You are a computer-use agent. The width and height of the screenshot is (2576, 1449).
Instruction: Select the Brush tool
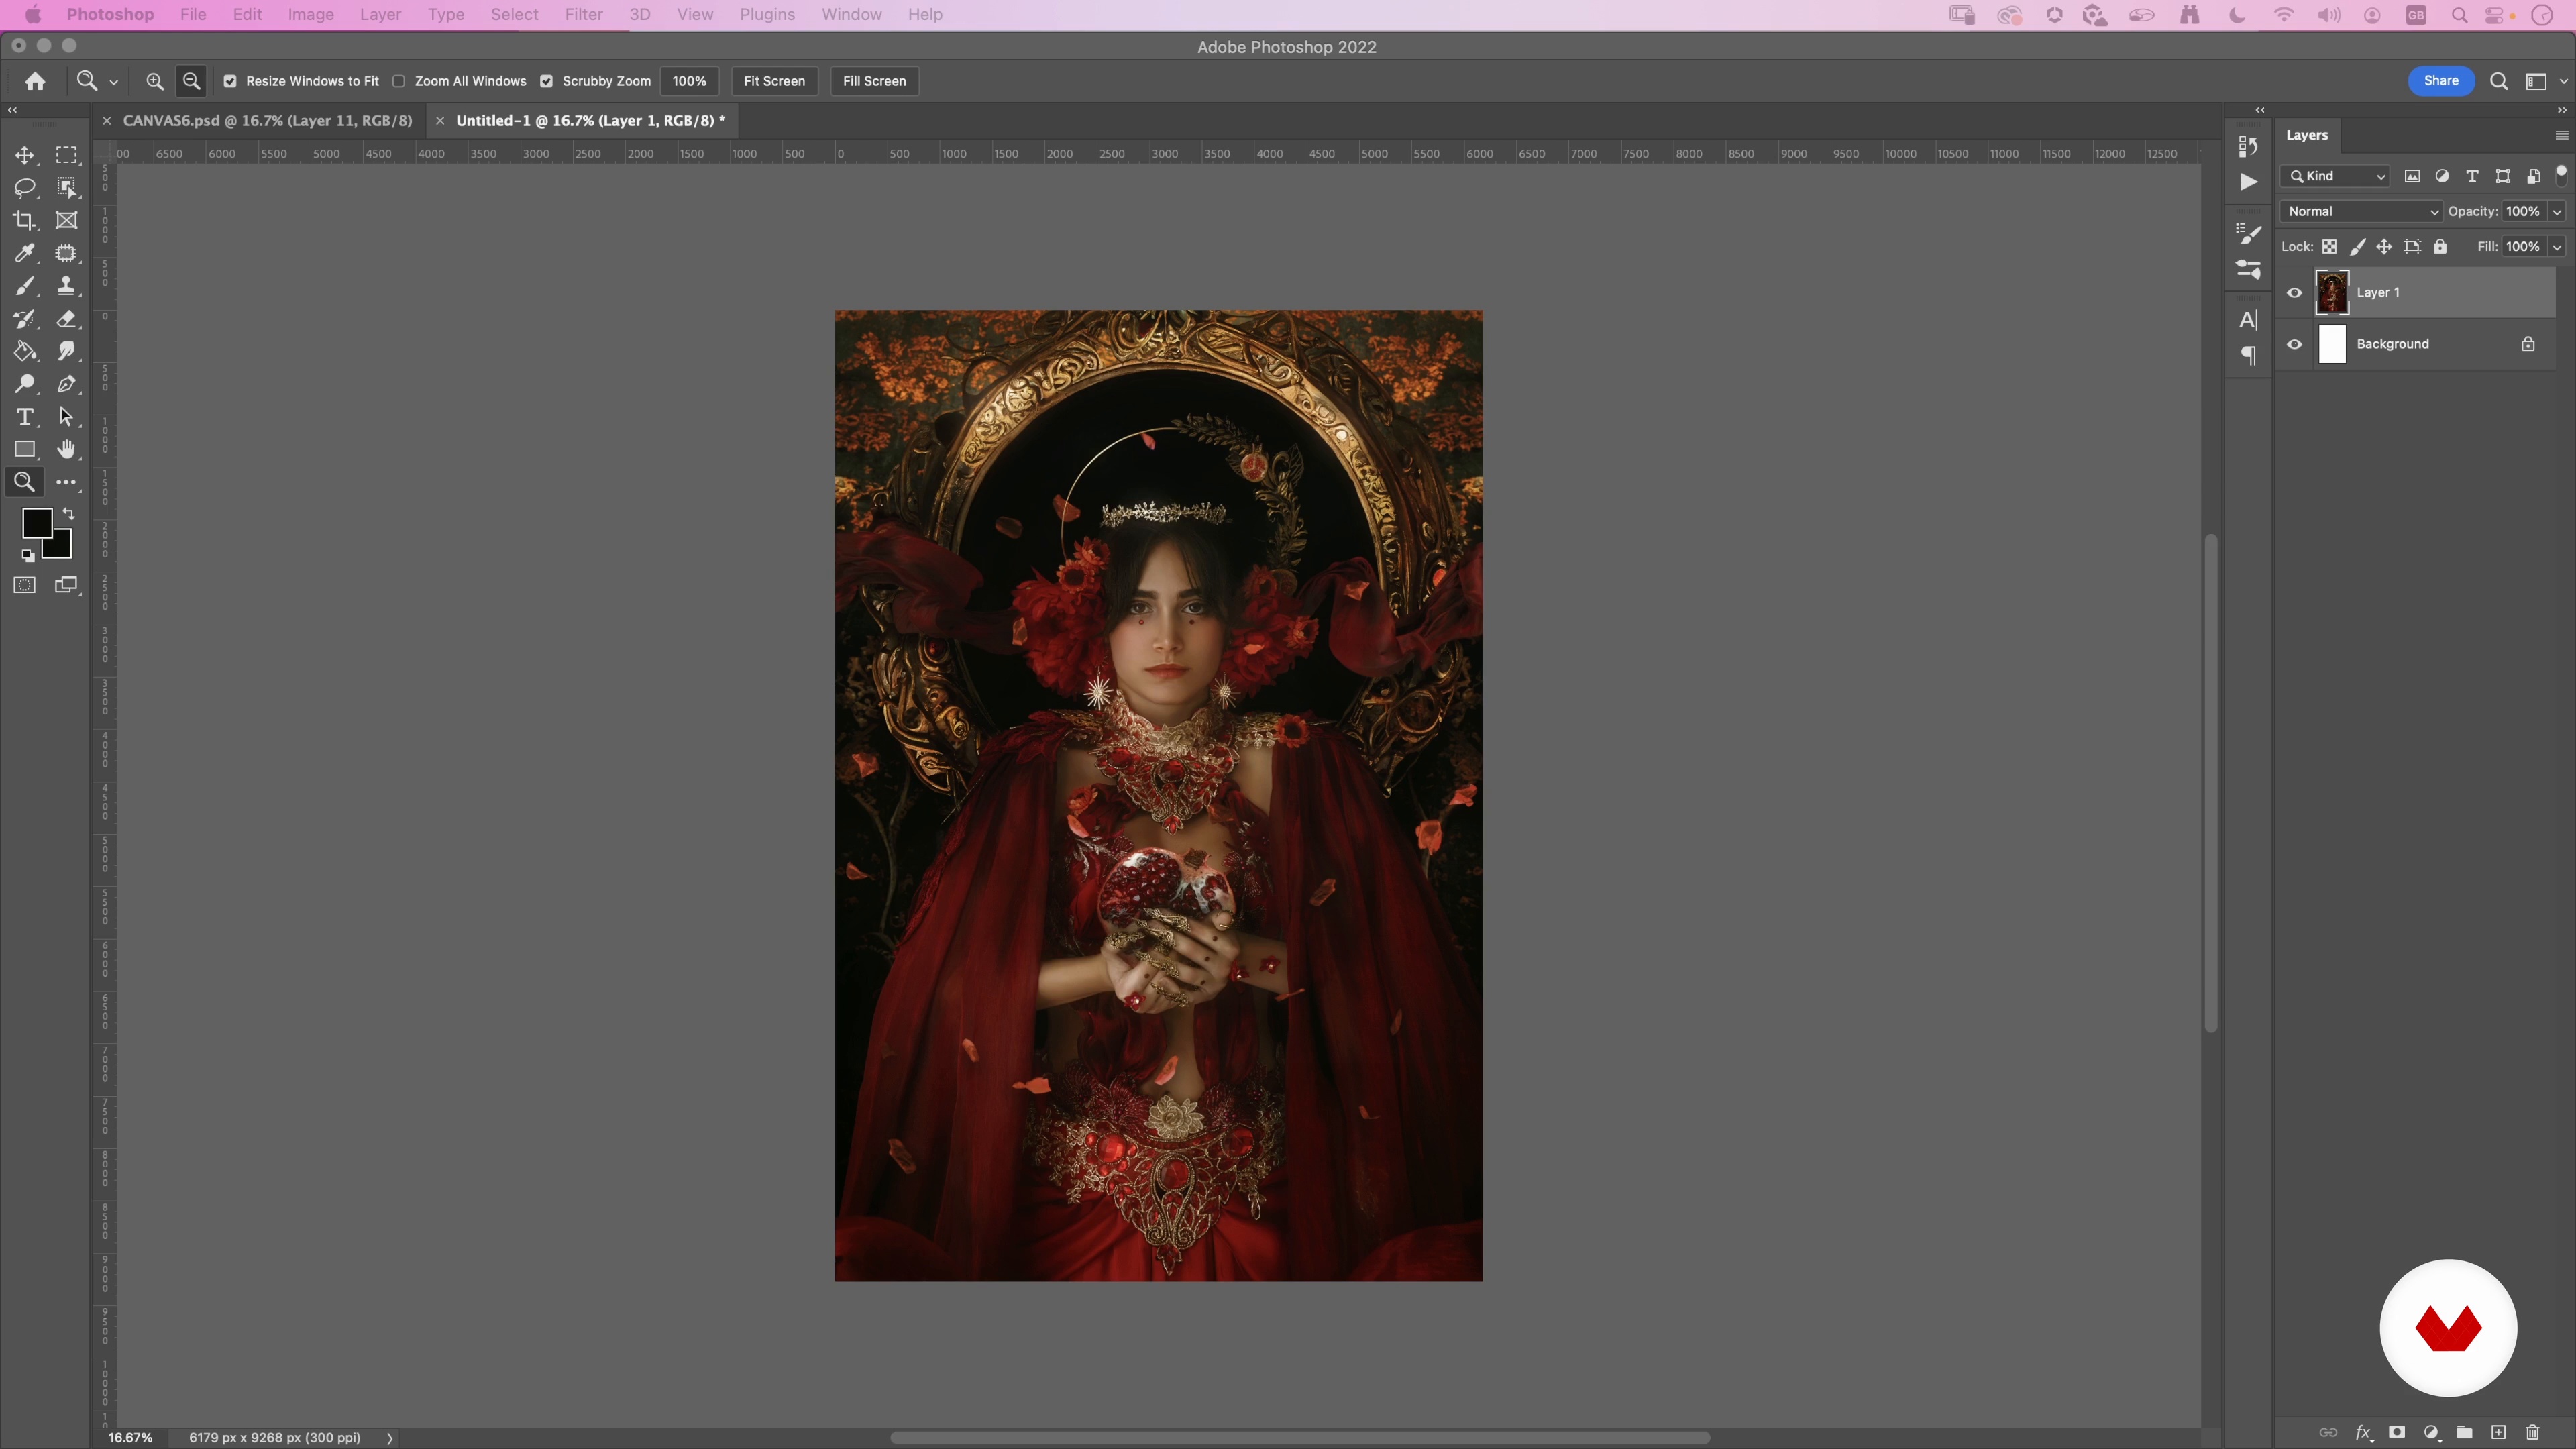click(x=24, y=286)
